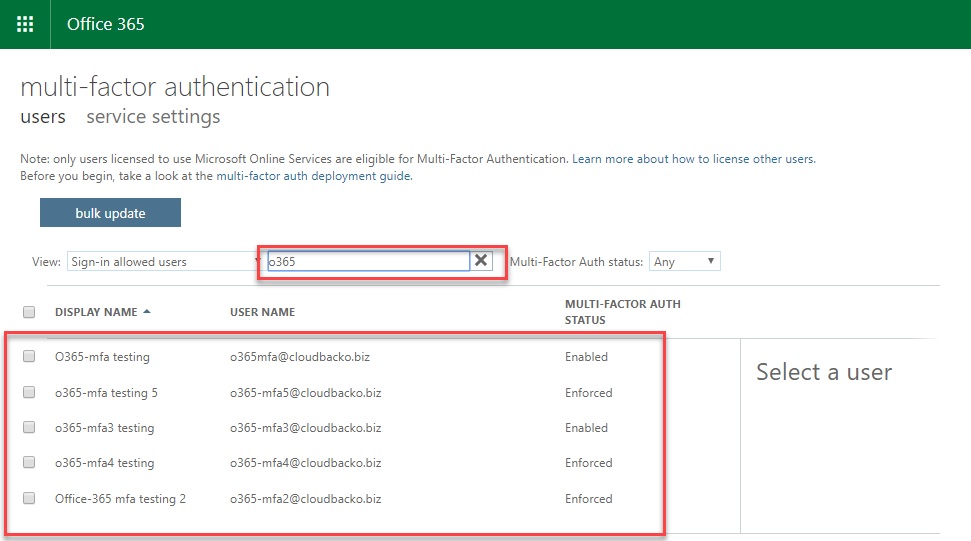
Task: Click the Office 365 header title
Action: (105, 24)
